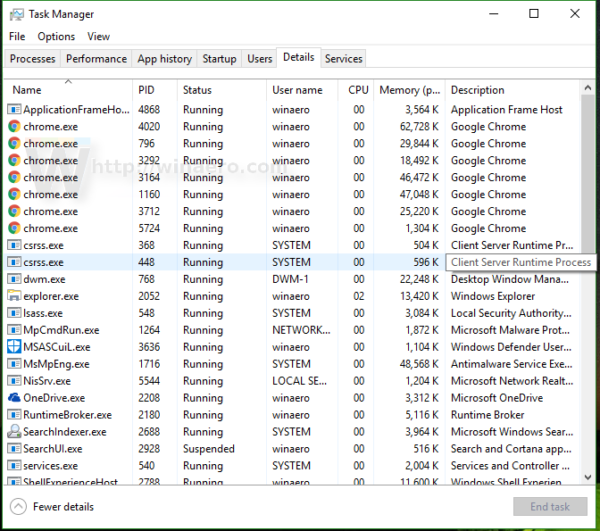This screenshot has width=600, height=531.
Task: Select the Details tab
Action: point(298,57)
